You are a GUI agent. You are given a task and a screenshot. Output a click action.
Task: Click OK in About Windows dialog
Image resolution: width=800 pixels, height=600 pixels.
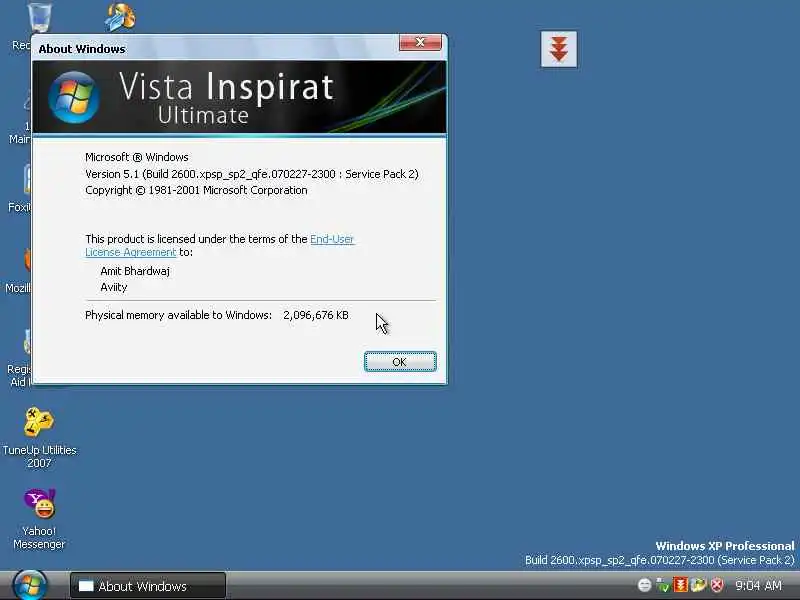click(400, 362)
